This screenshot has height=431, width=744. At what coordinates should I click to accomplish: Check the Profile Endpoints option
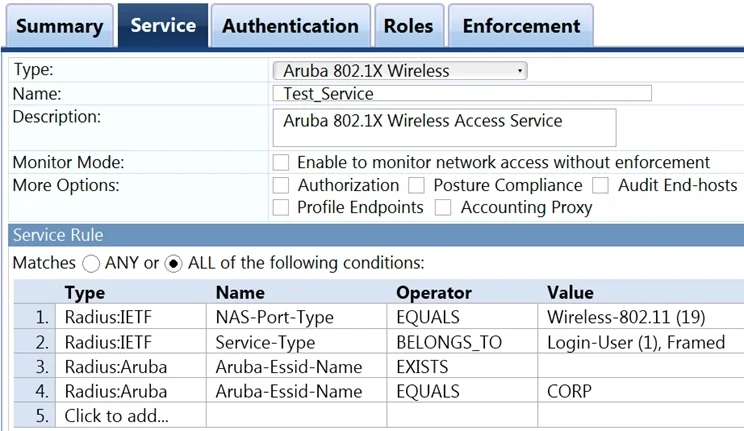coord(281,207)
